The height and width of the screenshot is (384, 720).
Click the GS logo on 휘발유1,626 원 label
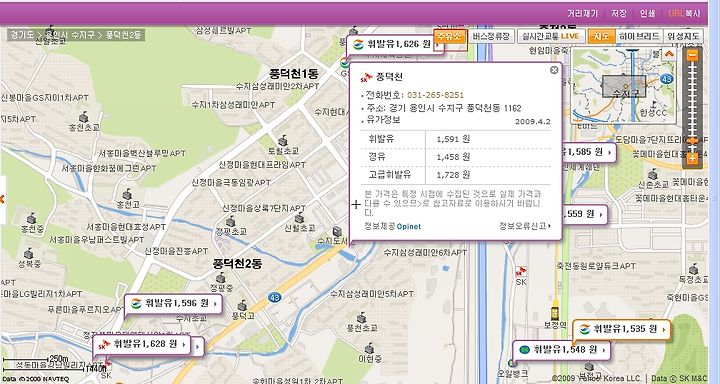pos(358,44)
